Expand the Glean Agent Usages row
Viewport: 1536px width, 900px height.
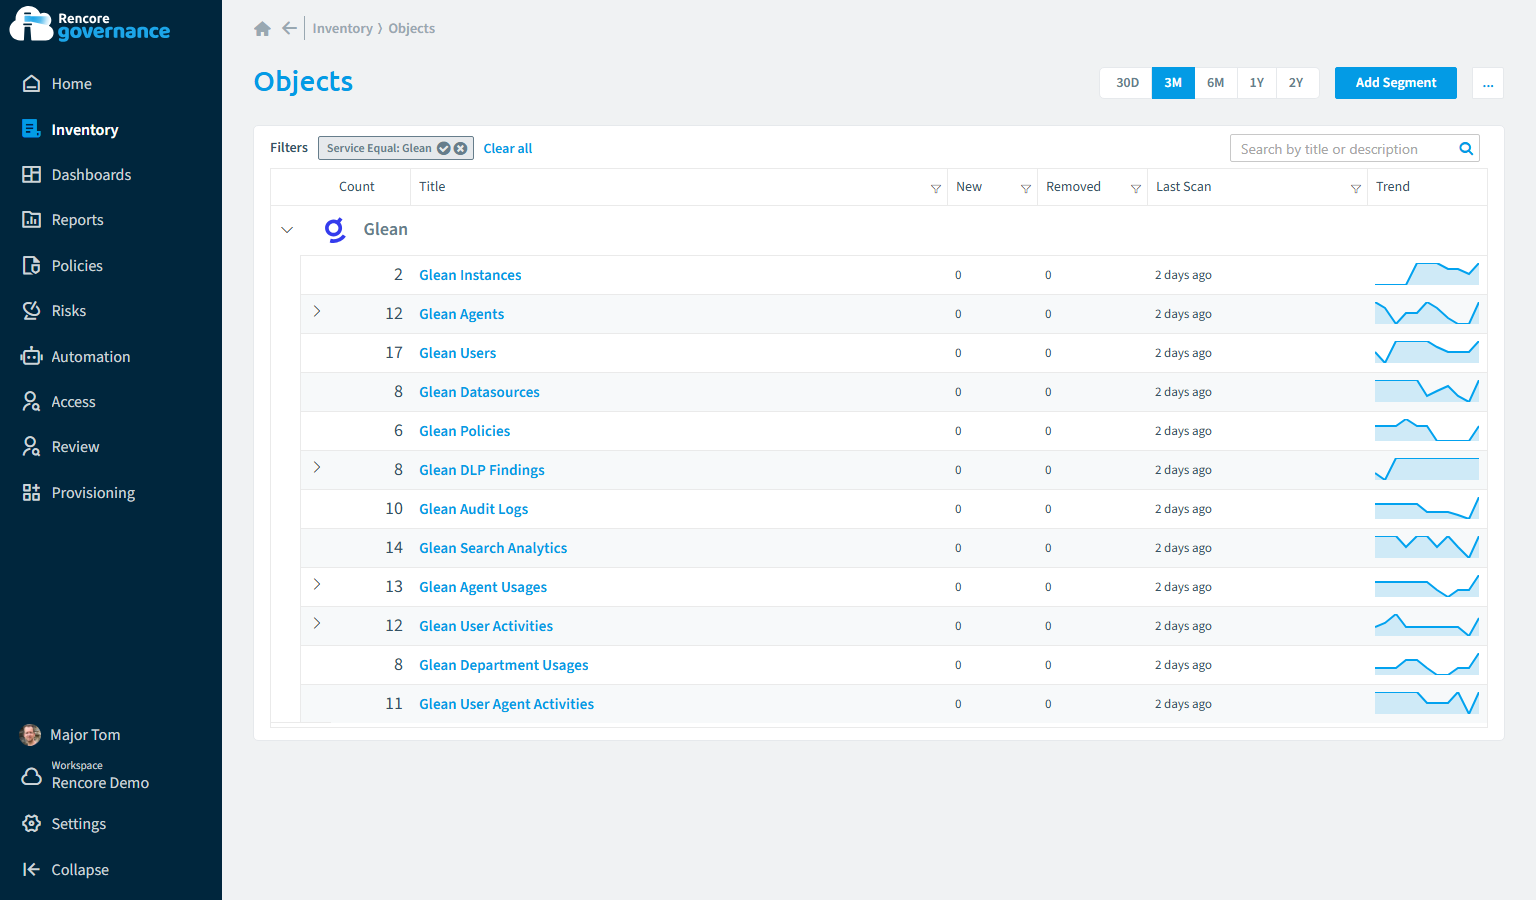click(x=317, y=584)
